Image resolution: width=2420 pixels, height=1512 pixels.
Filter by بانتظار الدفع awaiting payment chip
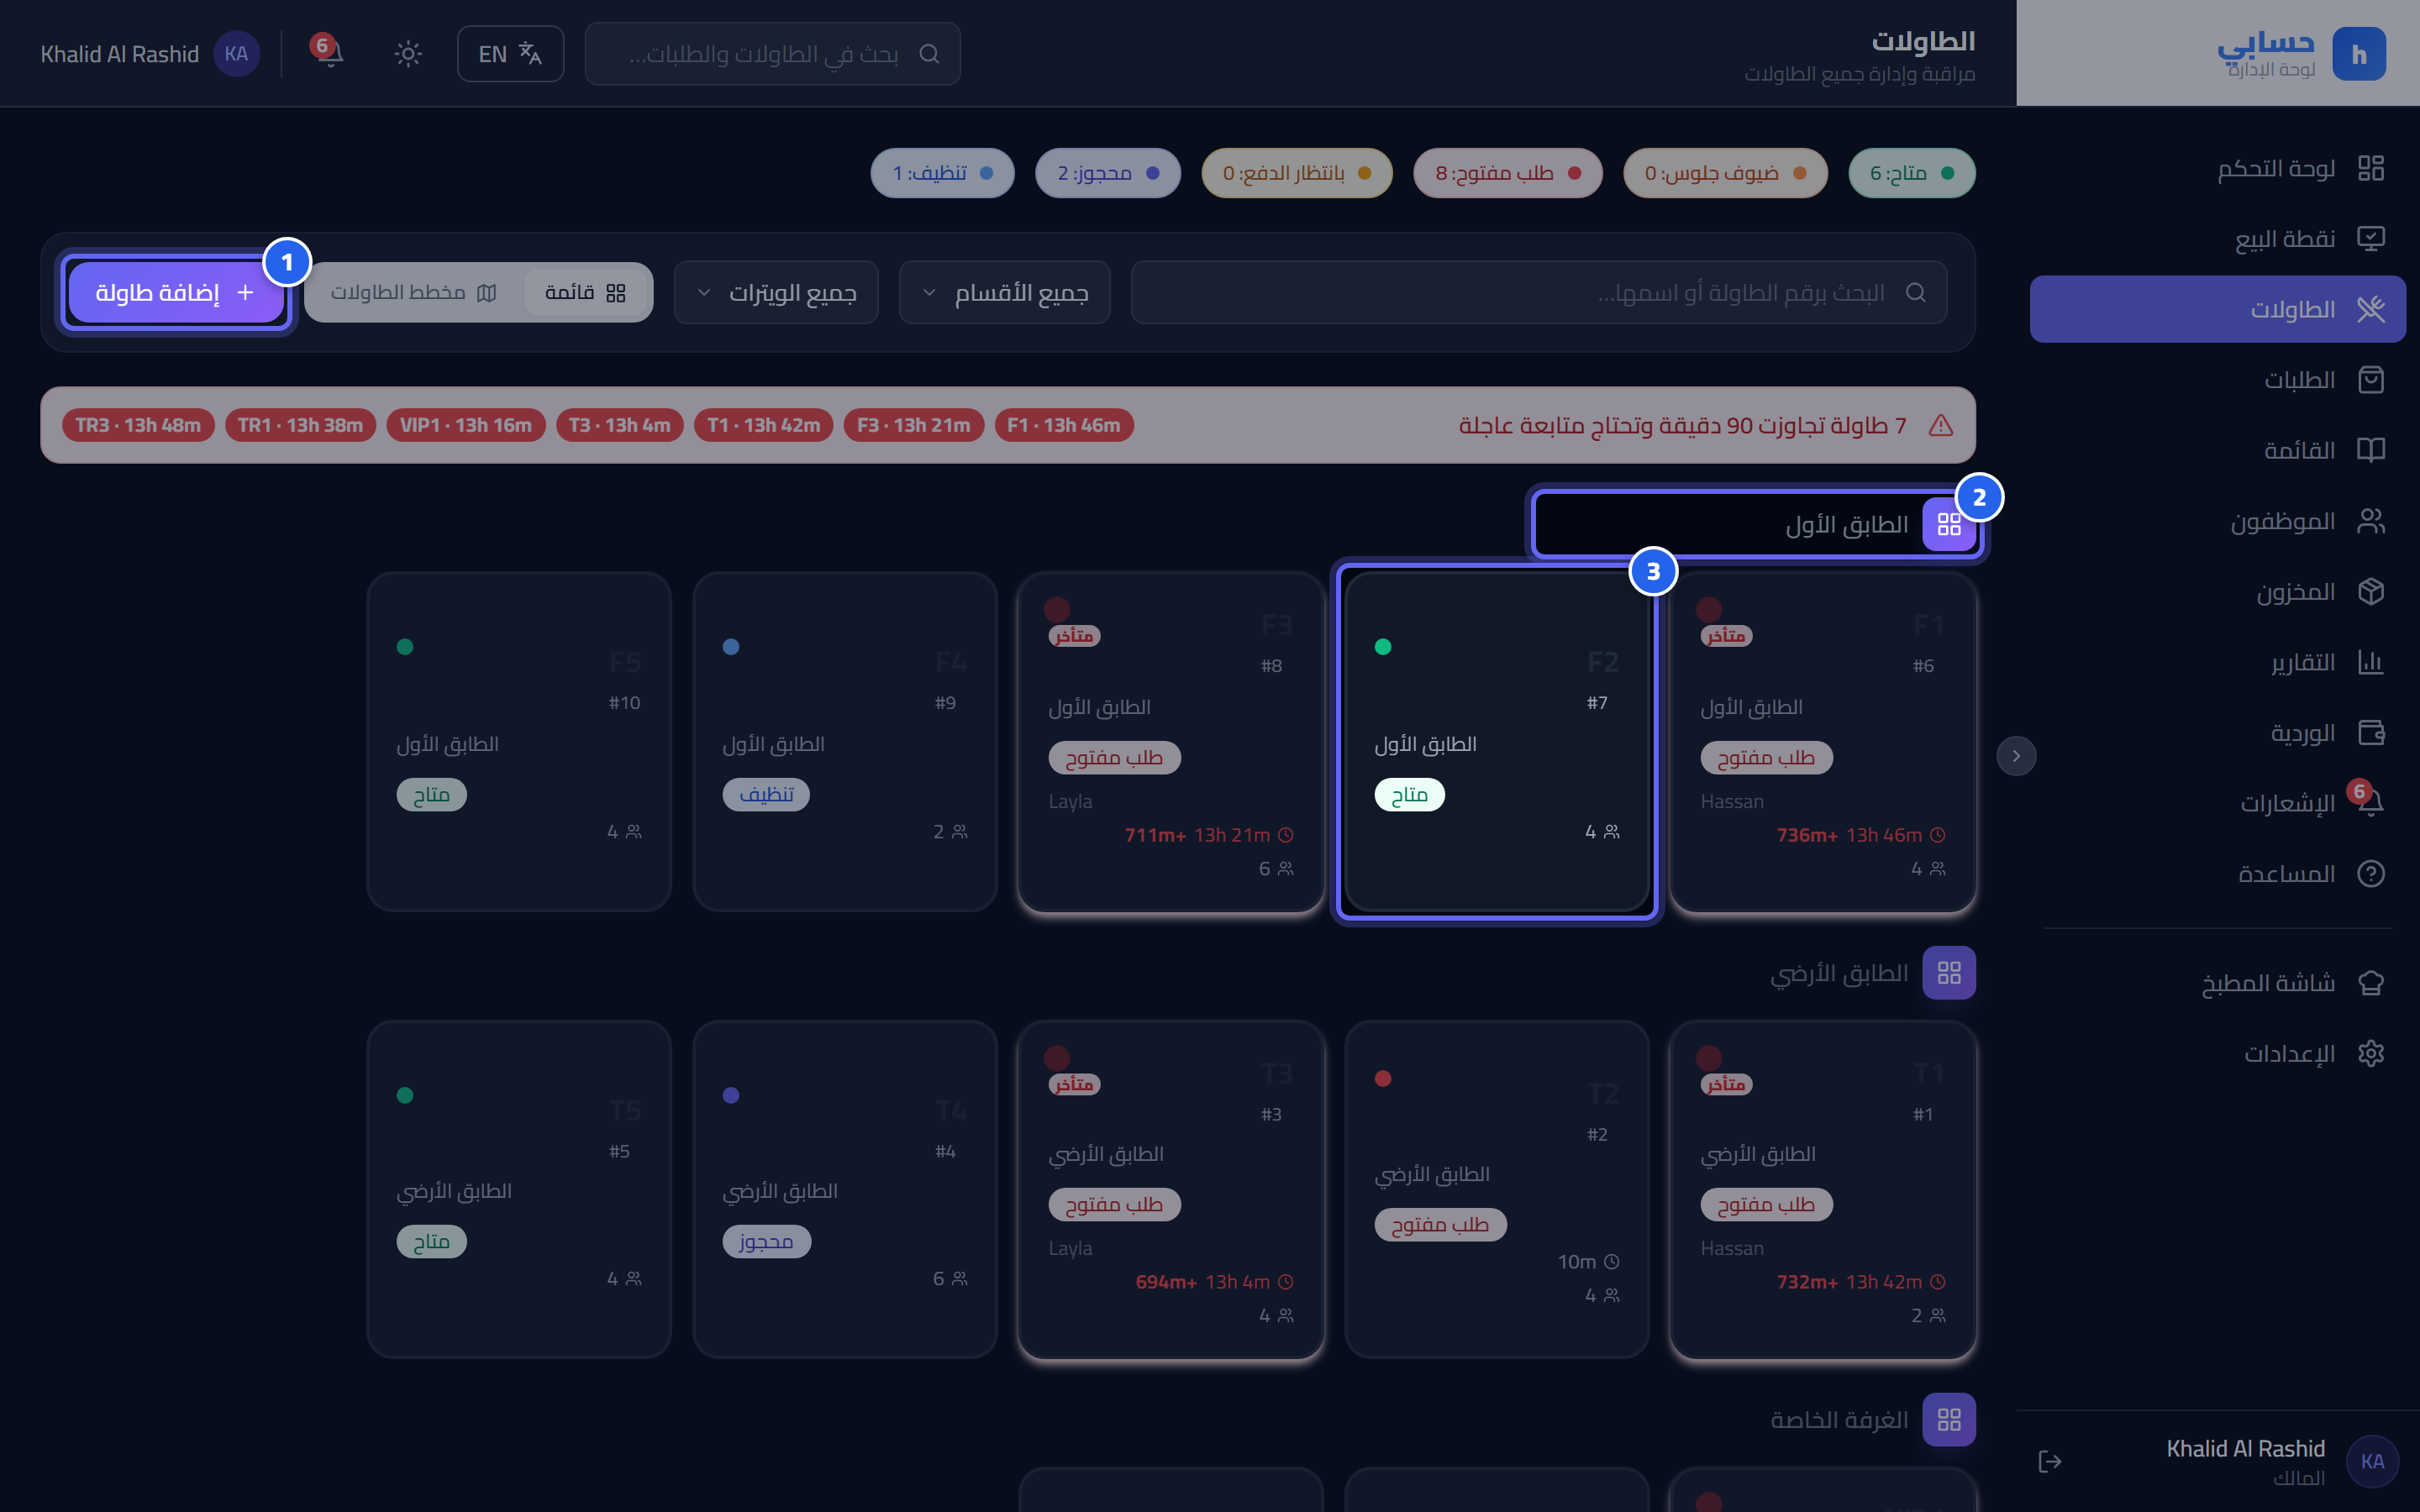[1297, 173]
